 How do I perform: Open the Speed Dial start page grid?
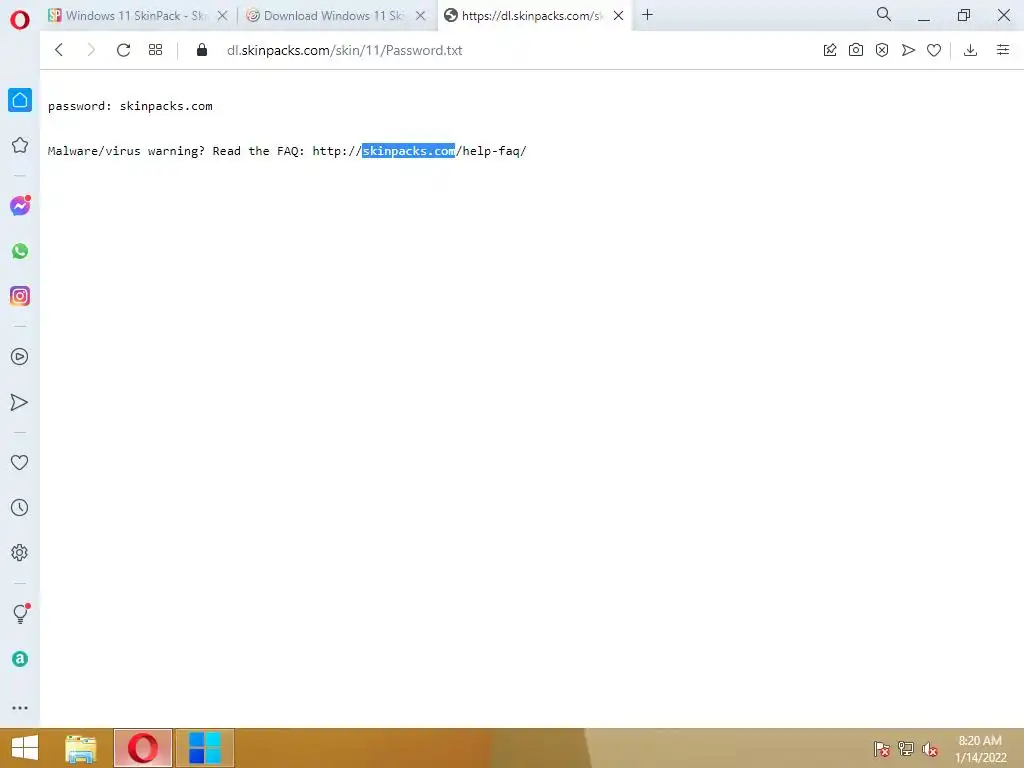point(155,50)
